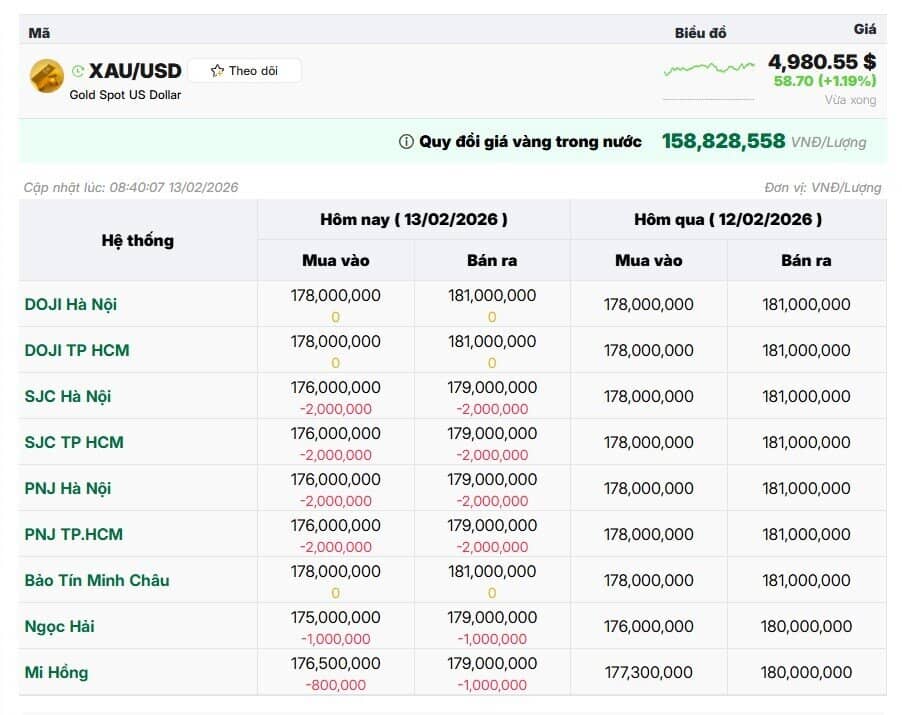Click the Cập nhật lúc timestamp text
This screenshot has width=902, height=715.
click(x=131, y=188)
